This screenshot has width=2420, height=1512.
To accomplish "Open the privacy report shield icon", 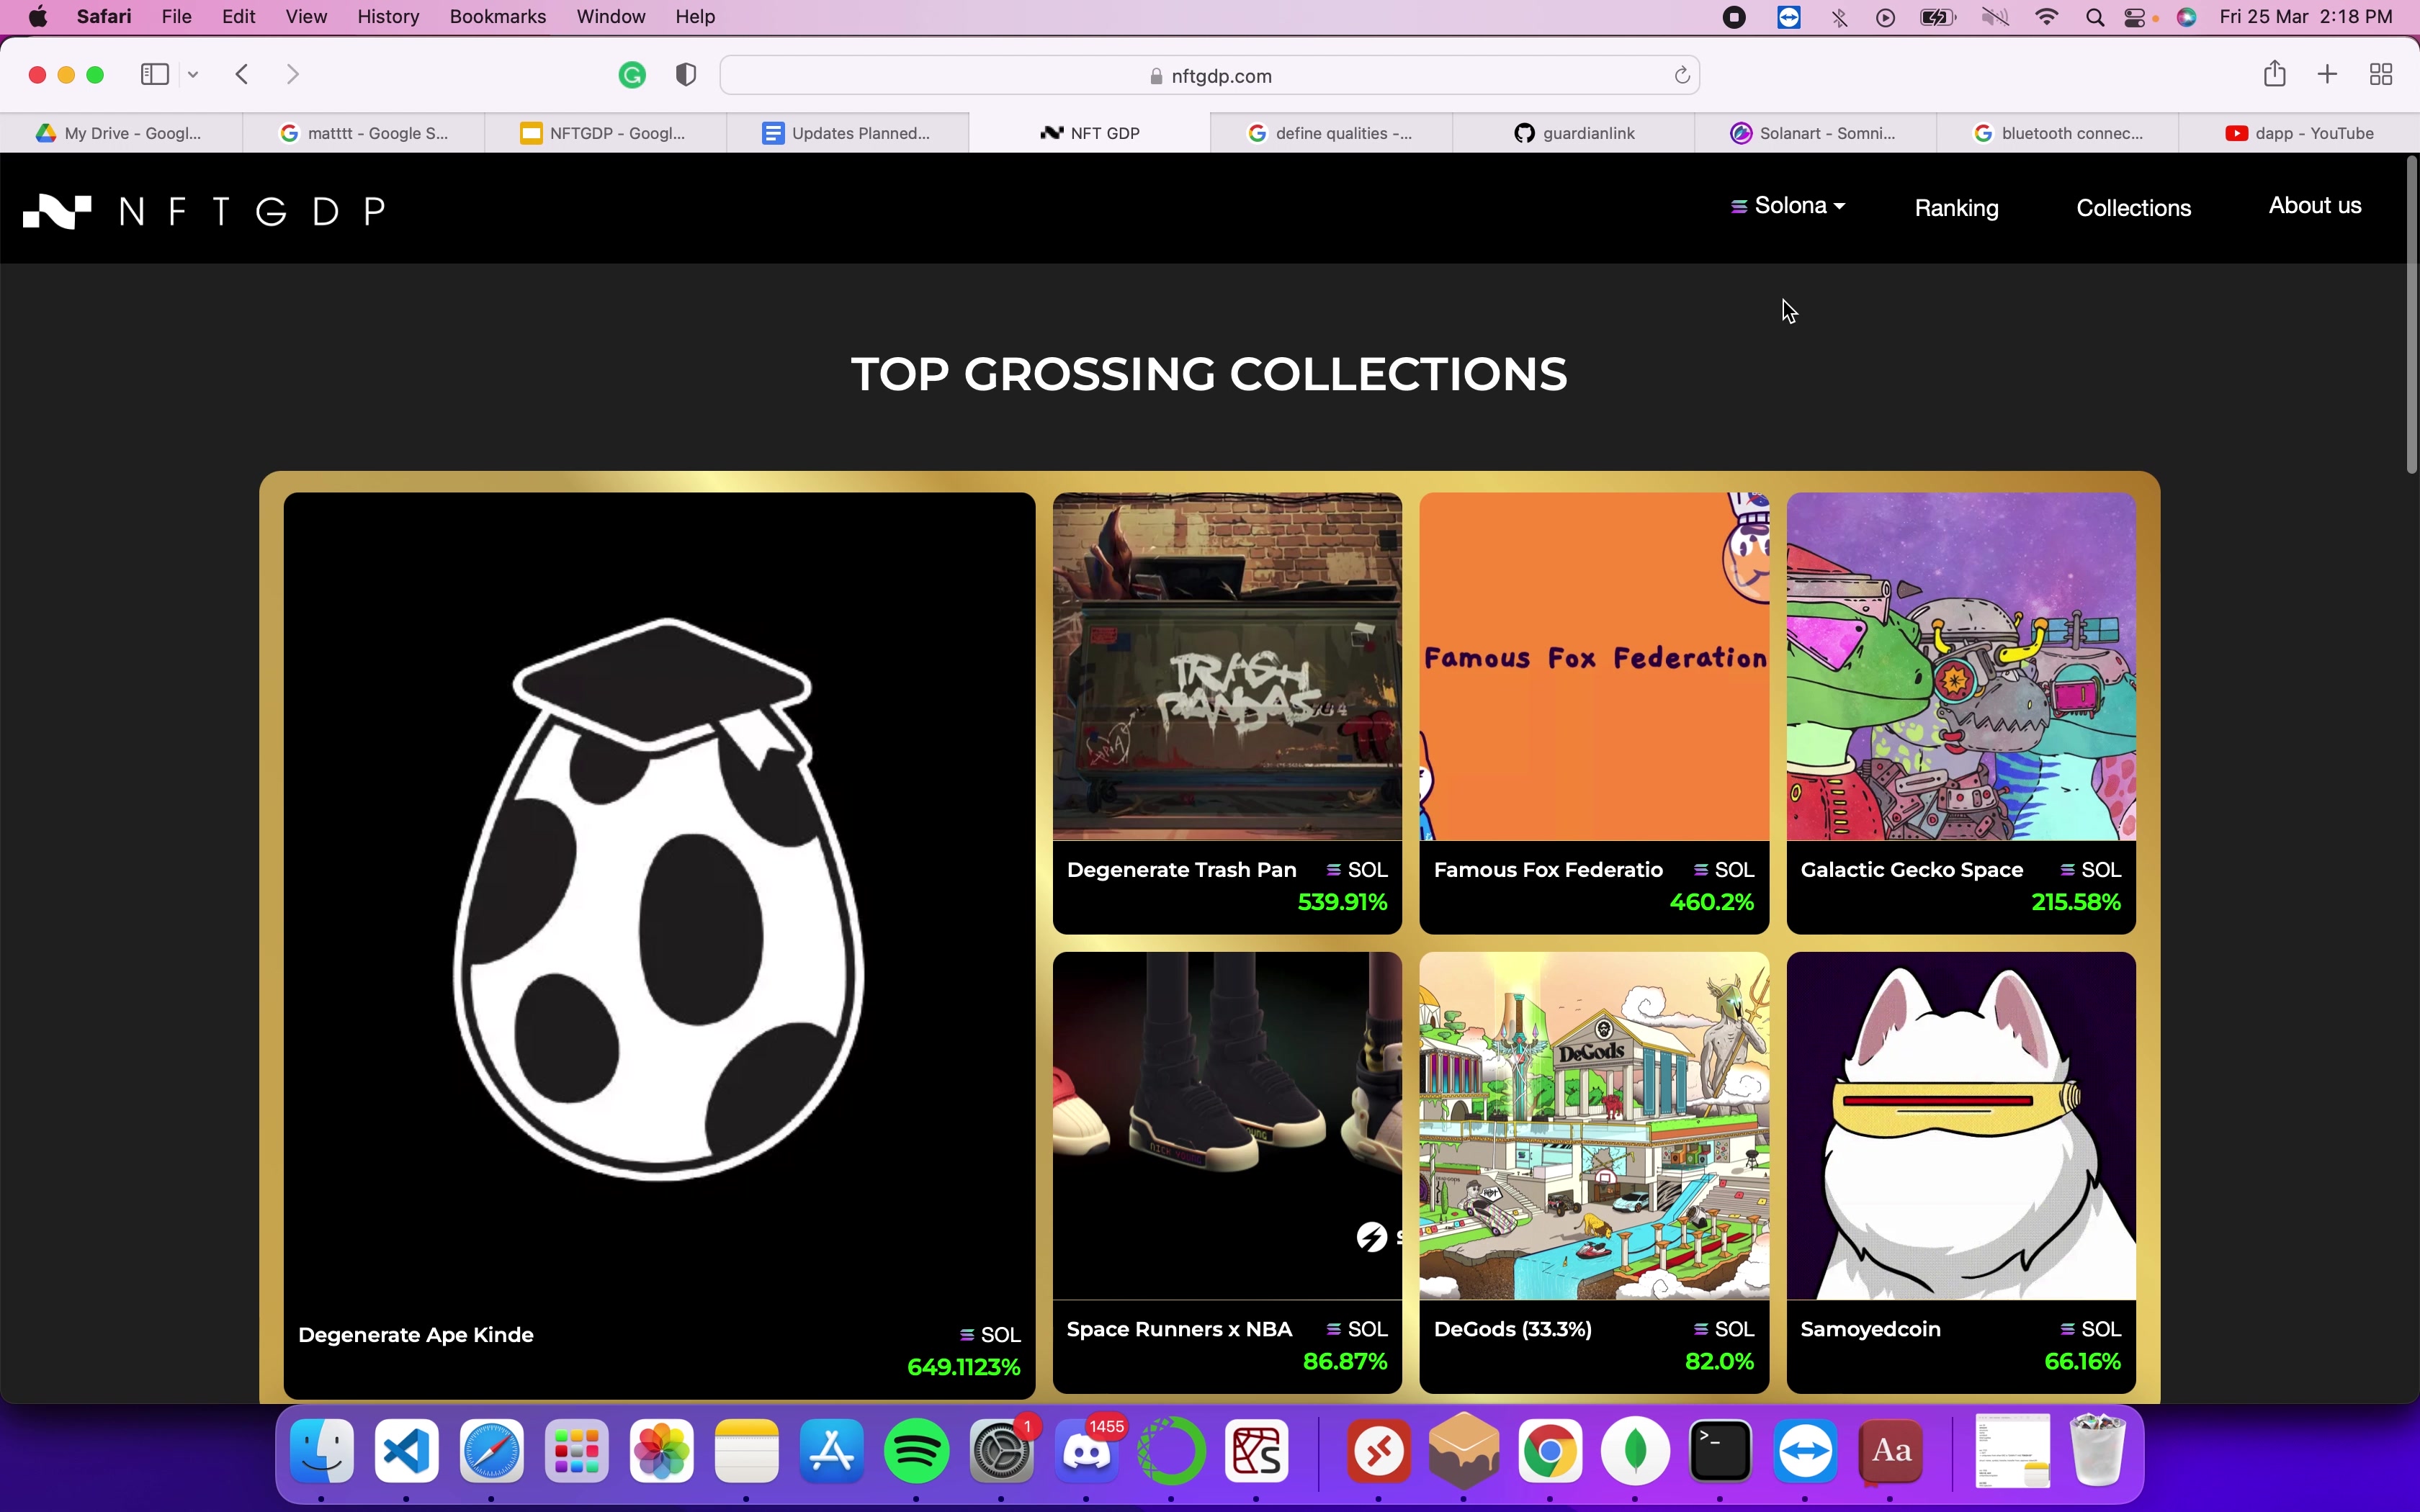I will coord(686,75).
